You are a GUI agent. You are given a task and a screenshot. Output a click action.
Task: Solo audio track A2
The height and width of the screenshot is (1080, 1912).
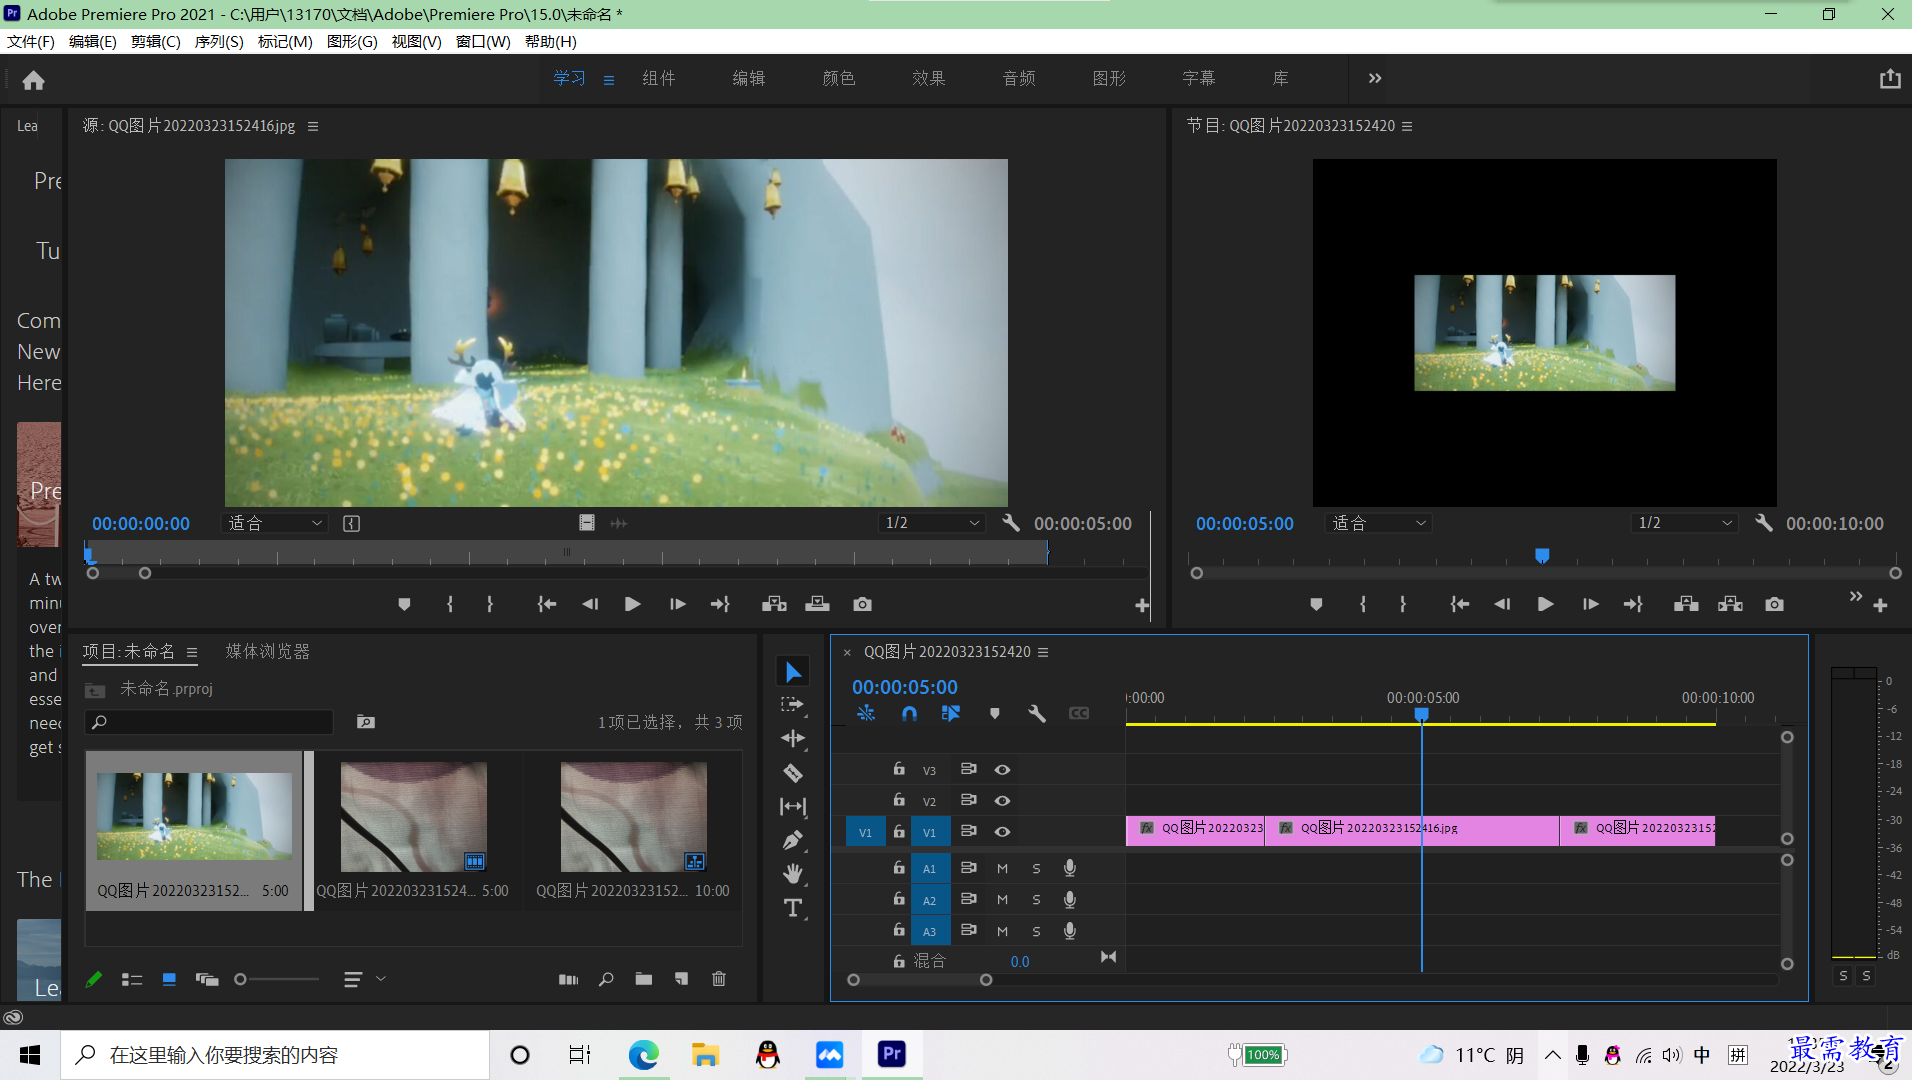pos(1036,900)
